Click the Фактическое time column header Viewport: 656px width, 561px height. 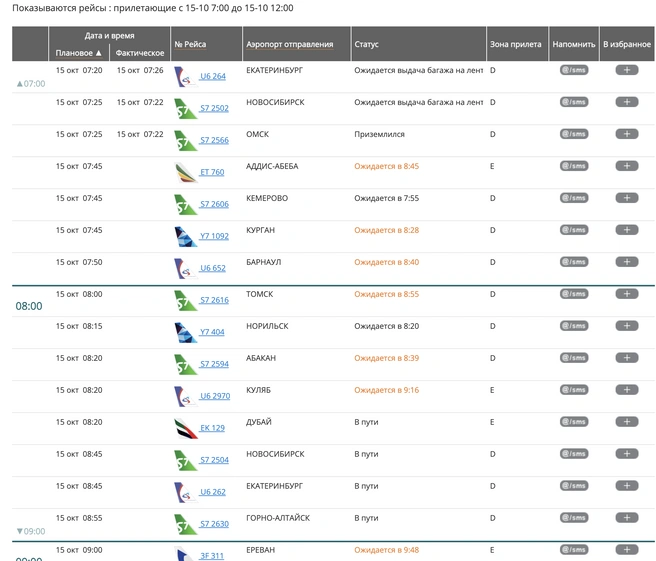(140, 53)
